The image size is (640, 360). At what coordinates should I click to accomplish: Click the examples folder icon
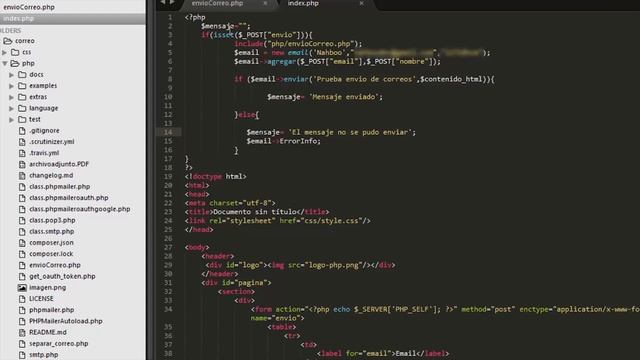coord(22,86)
